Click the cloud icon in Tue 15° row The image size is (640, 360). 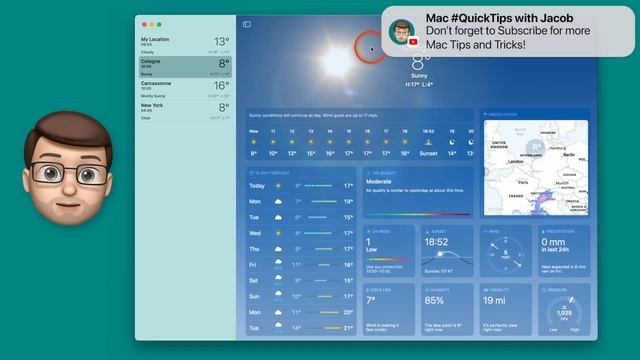tap(278, 218)
